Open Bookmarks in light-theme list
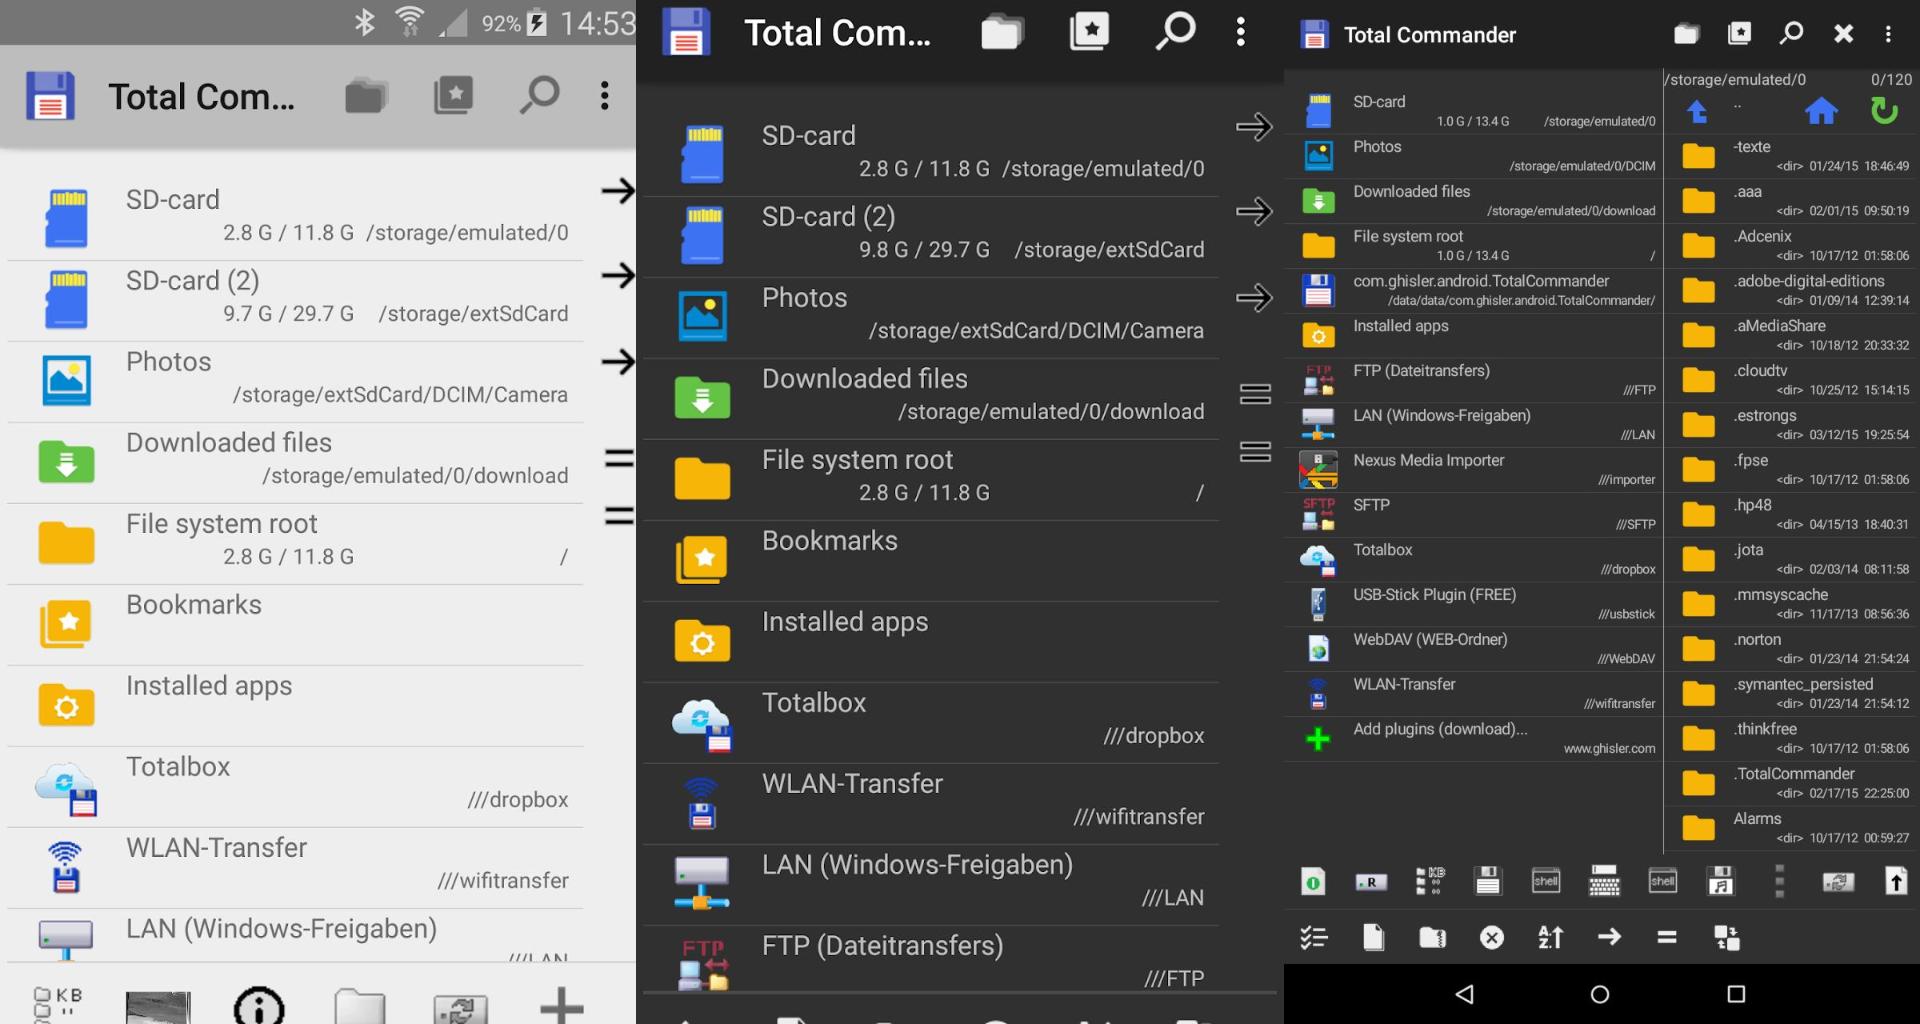The width and height of the screenshot is (1920, 1024). 295,623
